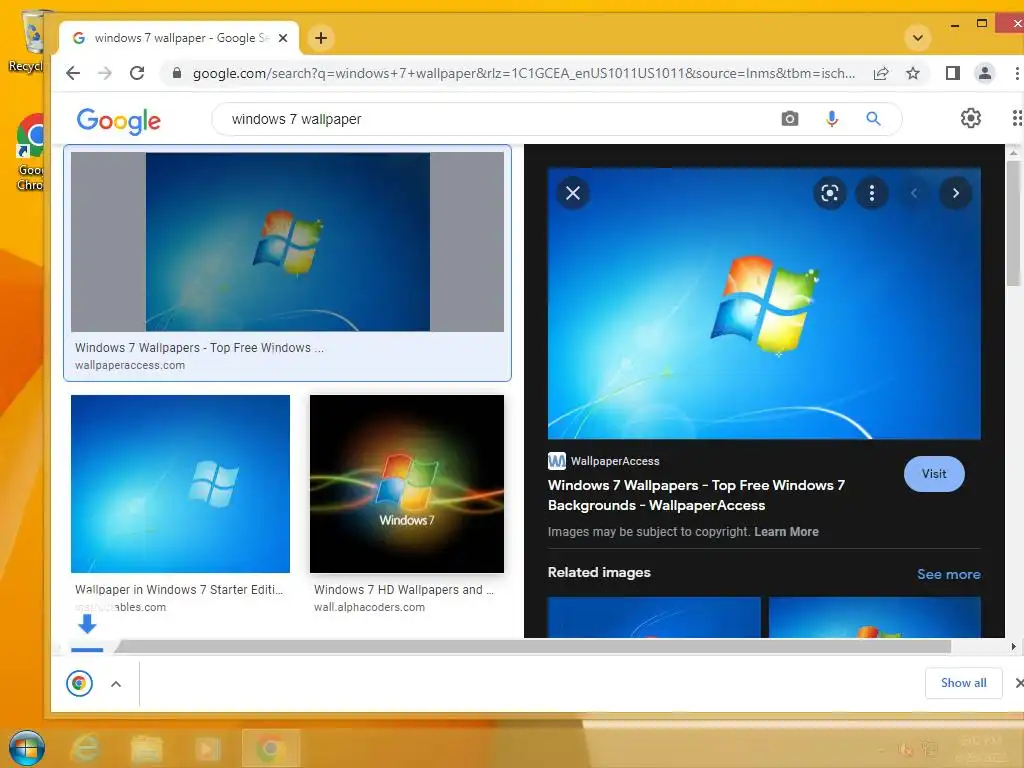The height and width of the screenshot is (768, 1024).
Task: Click the address bar URL
Action: point(524,73)
